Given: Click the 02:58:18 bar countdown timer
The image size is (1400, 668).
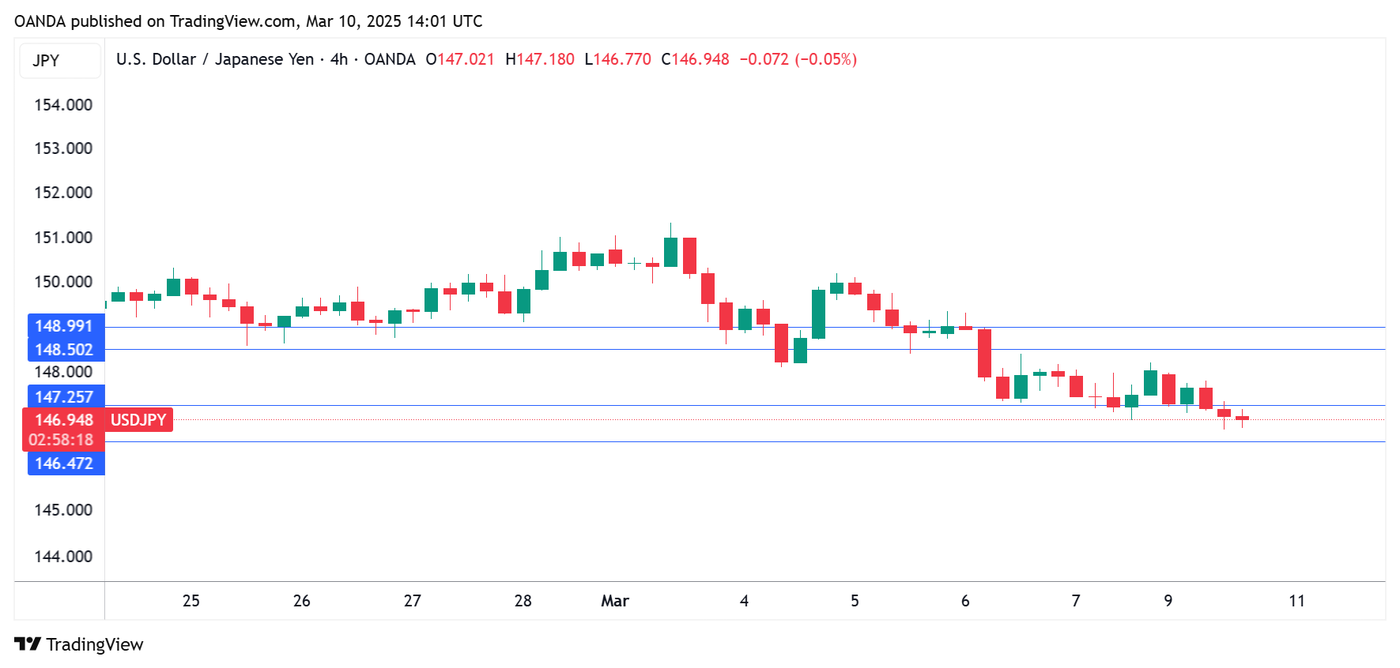Looking at the screenshot, I should 64,439.
